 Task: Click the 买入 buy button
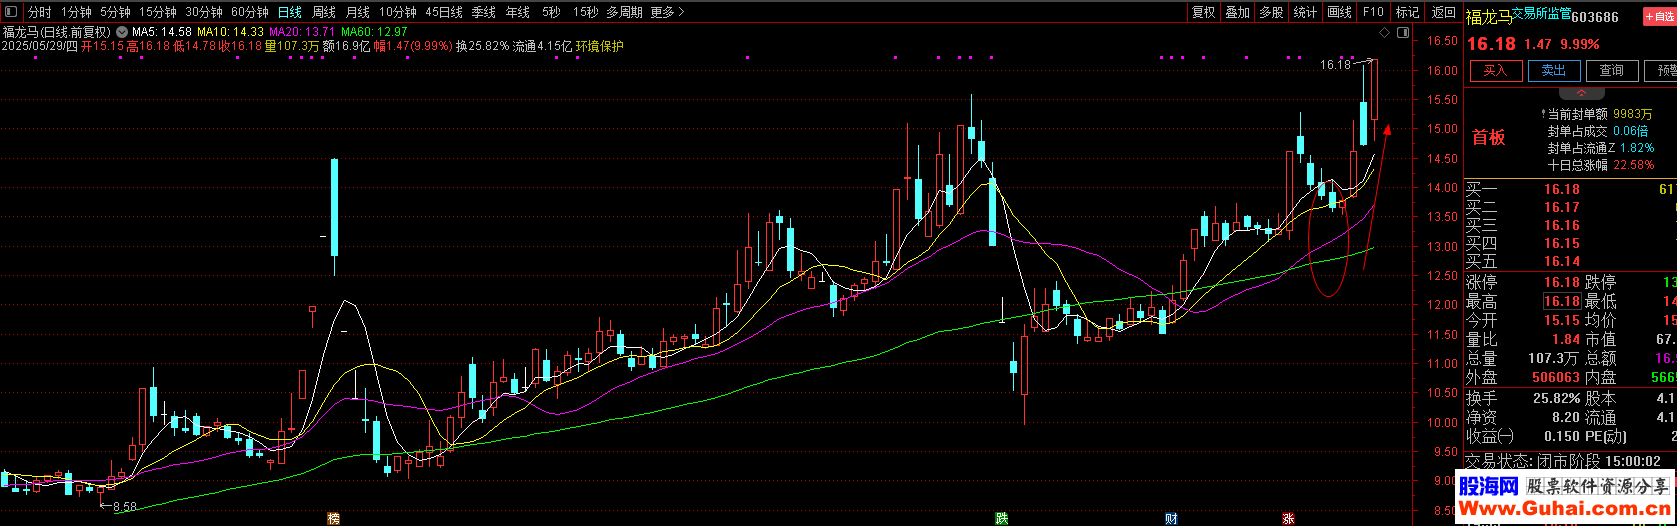[1495, 70]
